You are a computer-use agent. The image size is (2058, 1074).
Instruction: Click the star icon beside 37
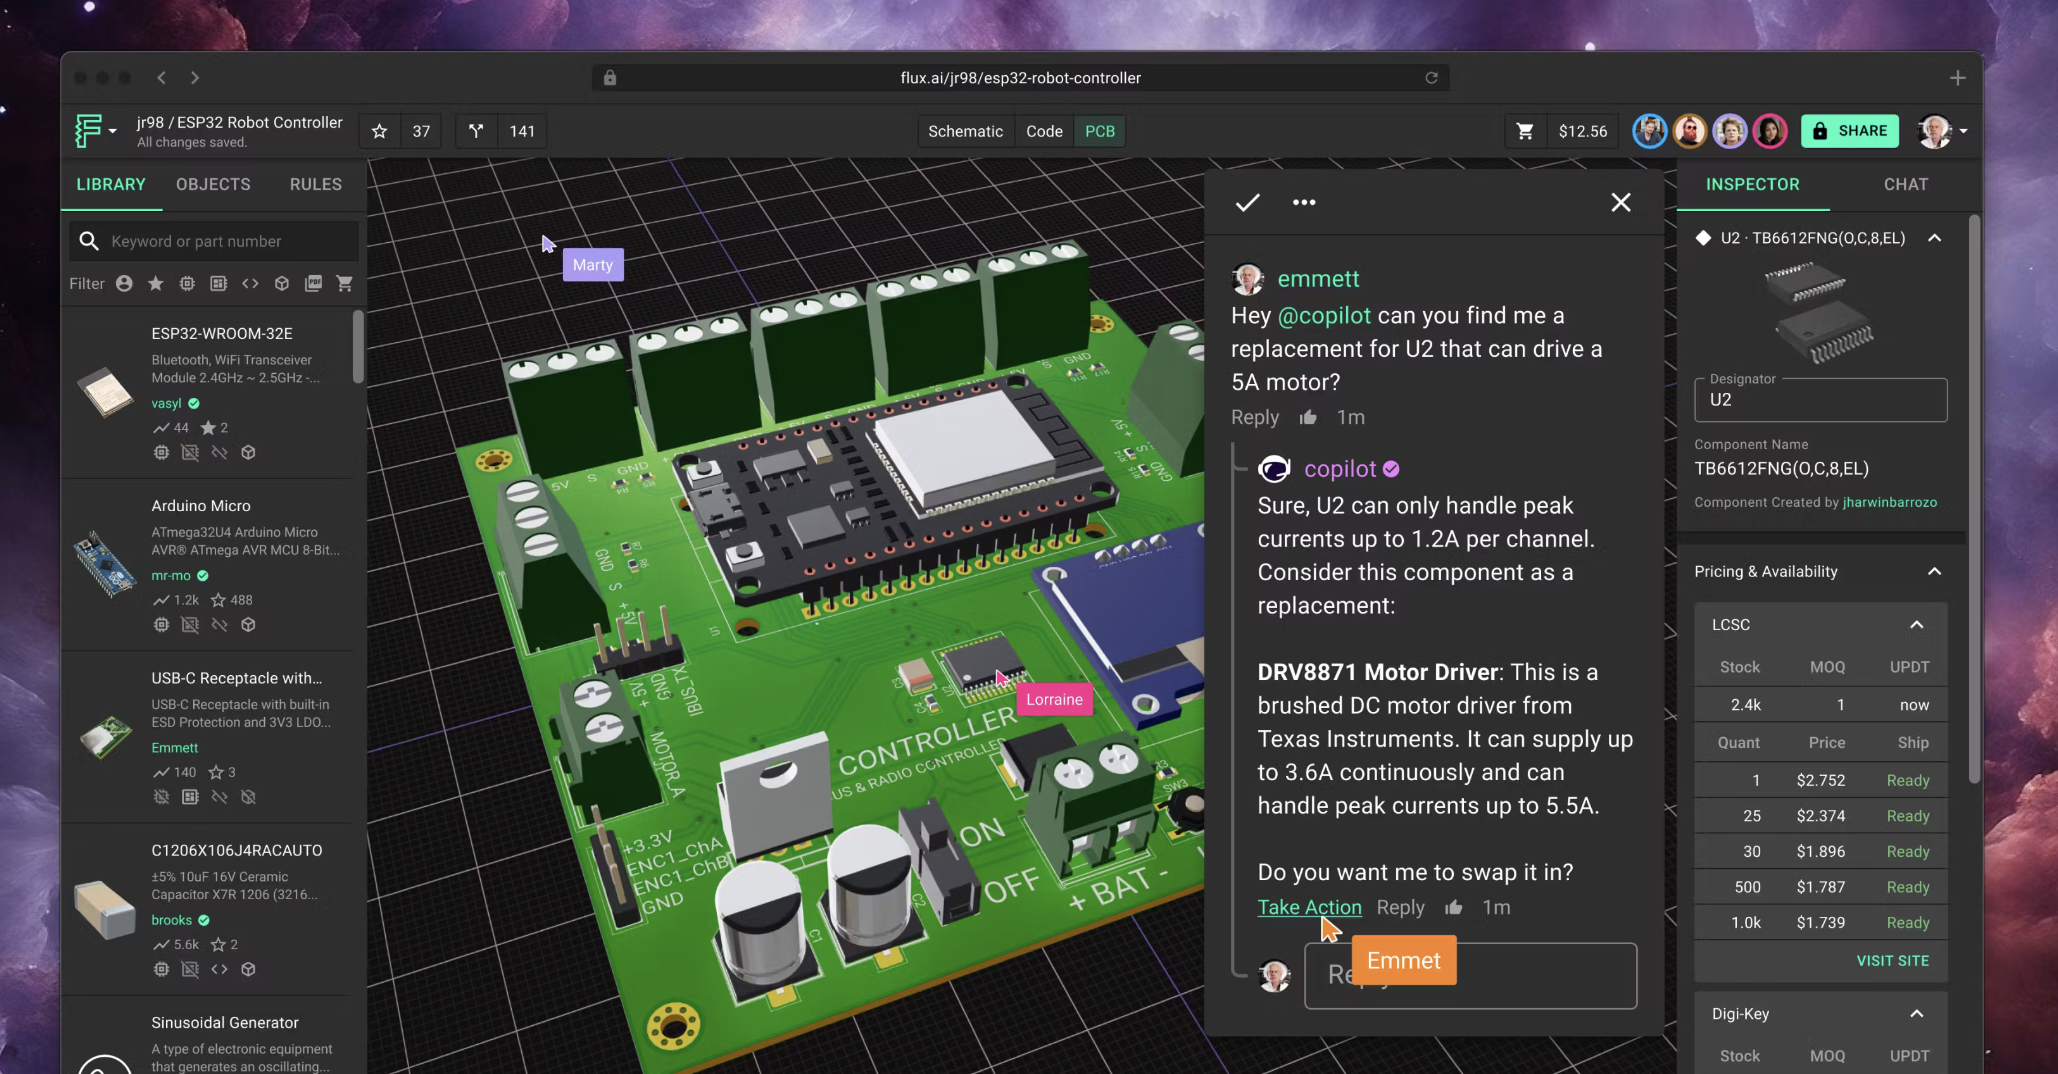(379, 131)
